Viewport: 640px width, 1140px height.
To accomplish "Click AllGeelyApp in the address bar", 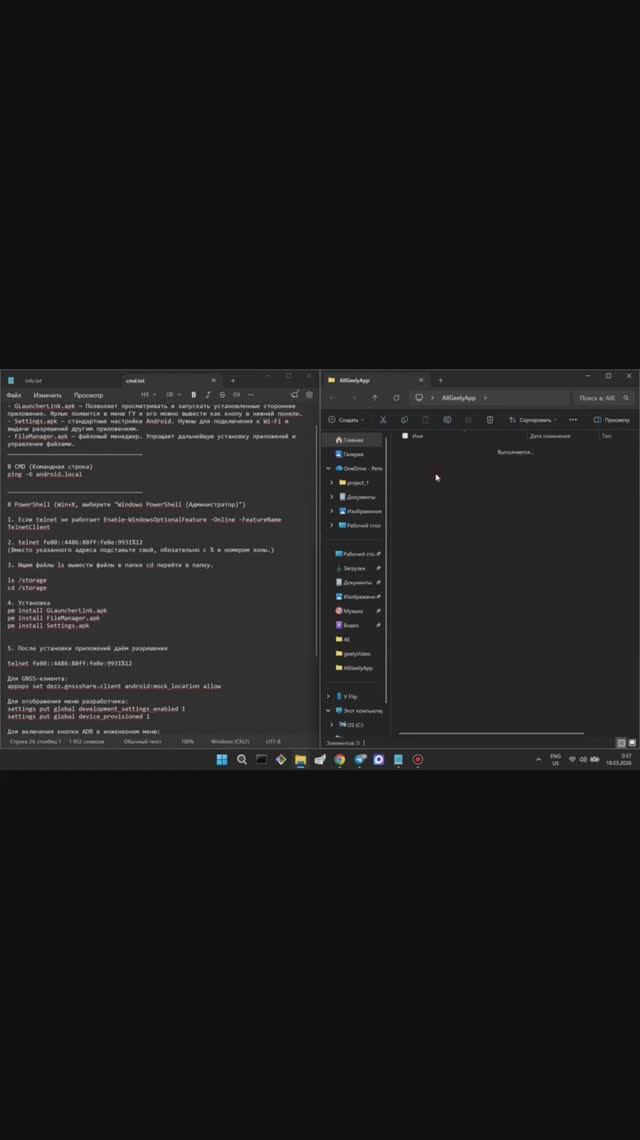I will tap(458, 398).
